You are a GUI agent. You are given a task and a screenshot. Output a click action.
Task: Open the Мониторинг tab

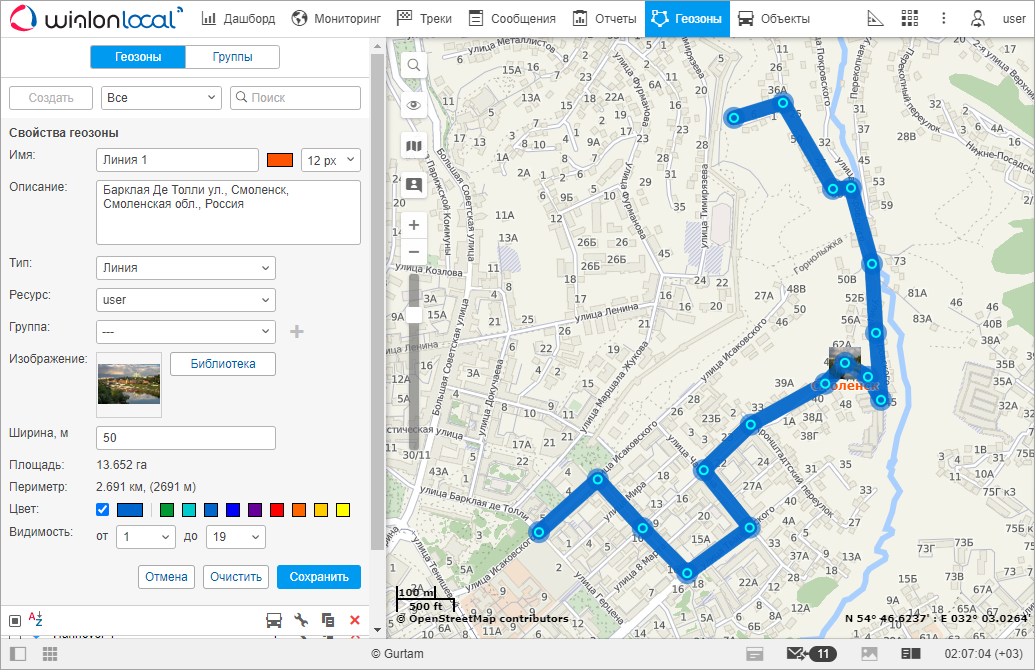tap(337, 18)
